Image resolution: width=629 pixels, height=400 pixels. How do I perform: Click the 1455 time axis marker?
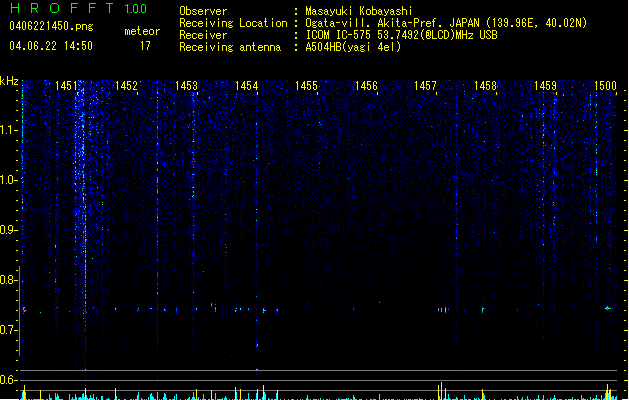306,86
